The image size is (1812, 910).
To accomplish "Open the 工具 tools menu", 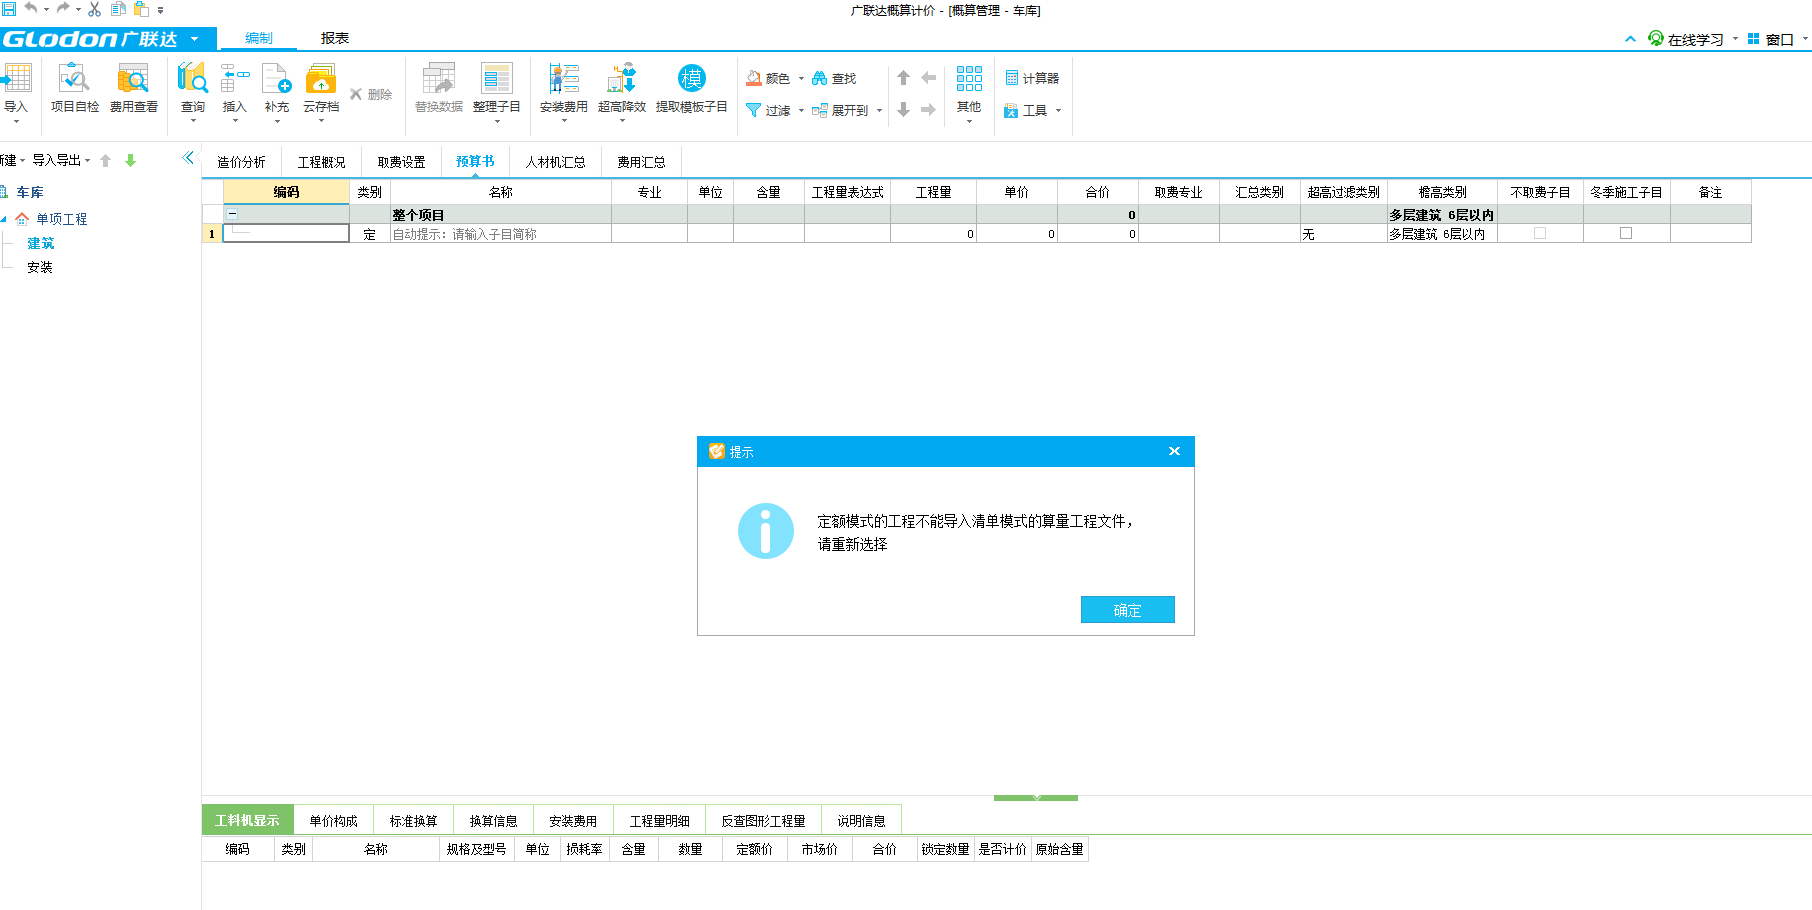I will click(x=1033, y=110).
